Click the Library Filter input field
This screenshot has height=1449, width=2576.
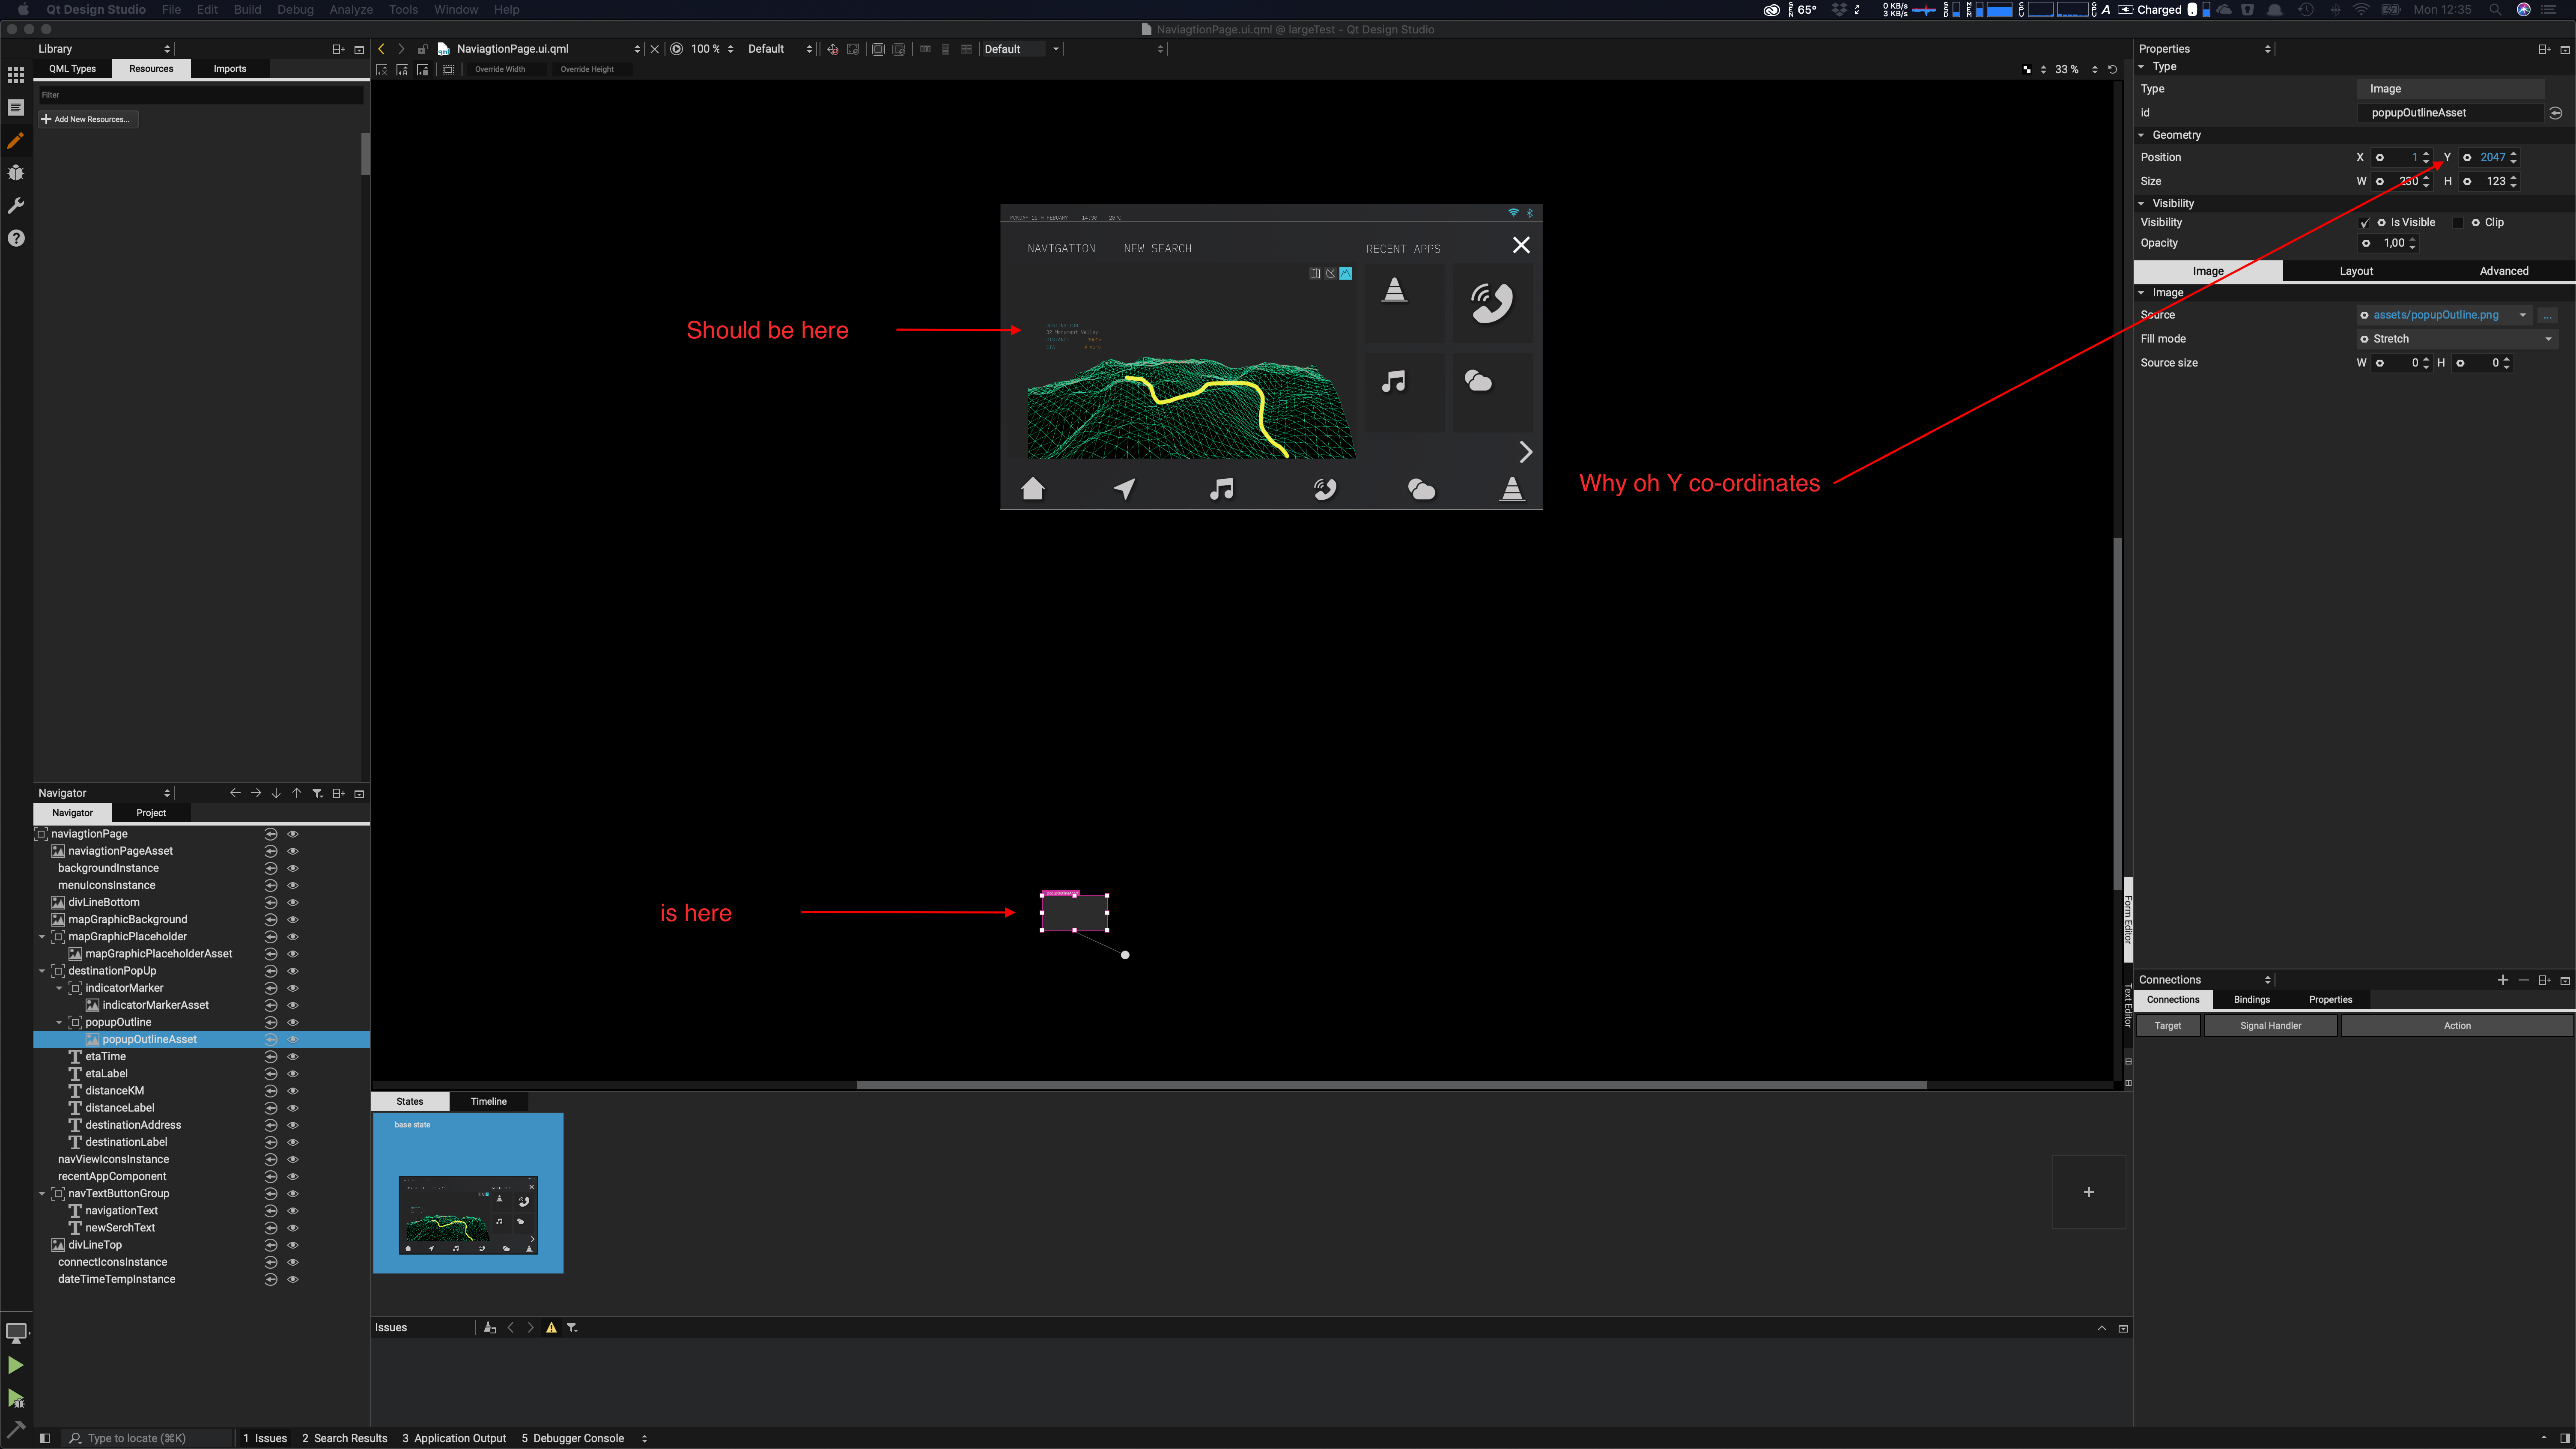[201, 95]
